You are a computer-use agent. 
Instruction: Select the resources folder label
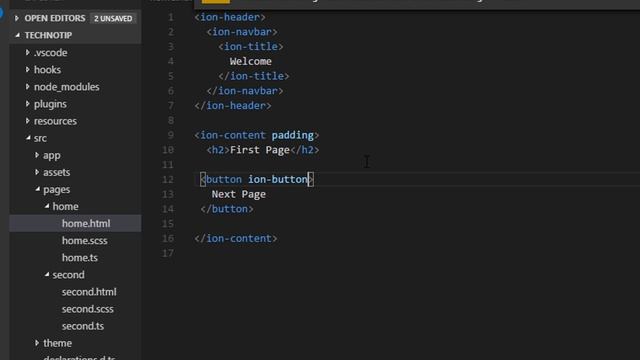pyautogui.click(x=55, y=121)
